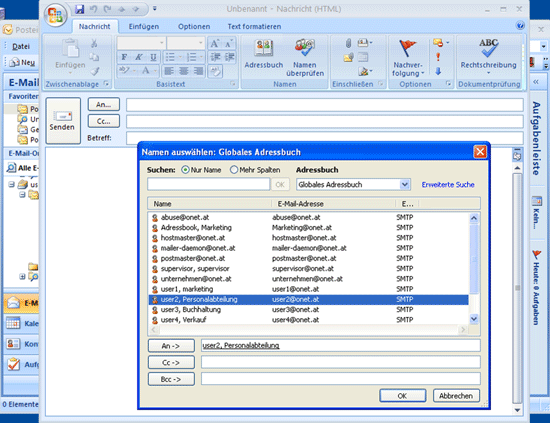Click the An -> button in dialog
550x423 pixels.
point(171,345)
